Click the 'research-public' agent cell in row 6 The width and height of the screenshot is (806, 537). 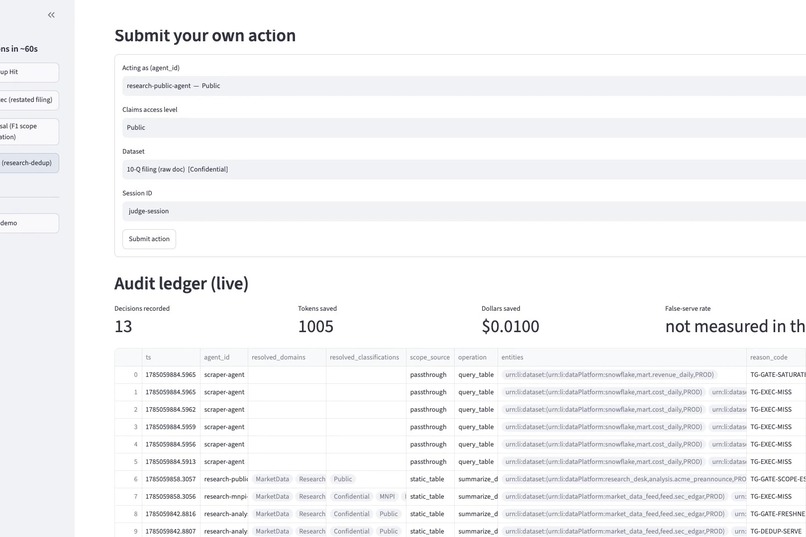[226, 479]
